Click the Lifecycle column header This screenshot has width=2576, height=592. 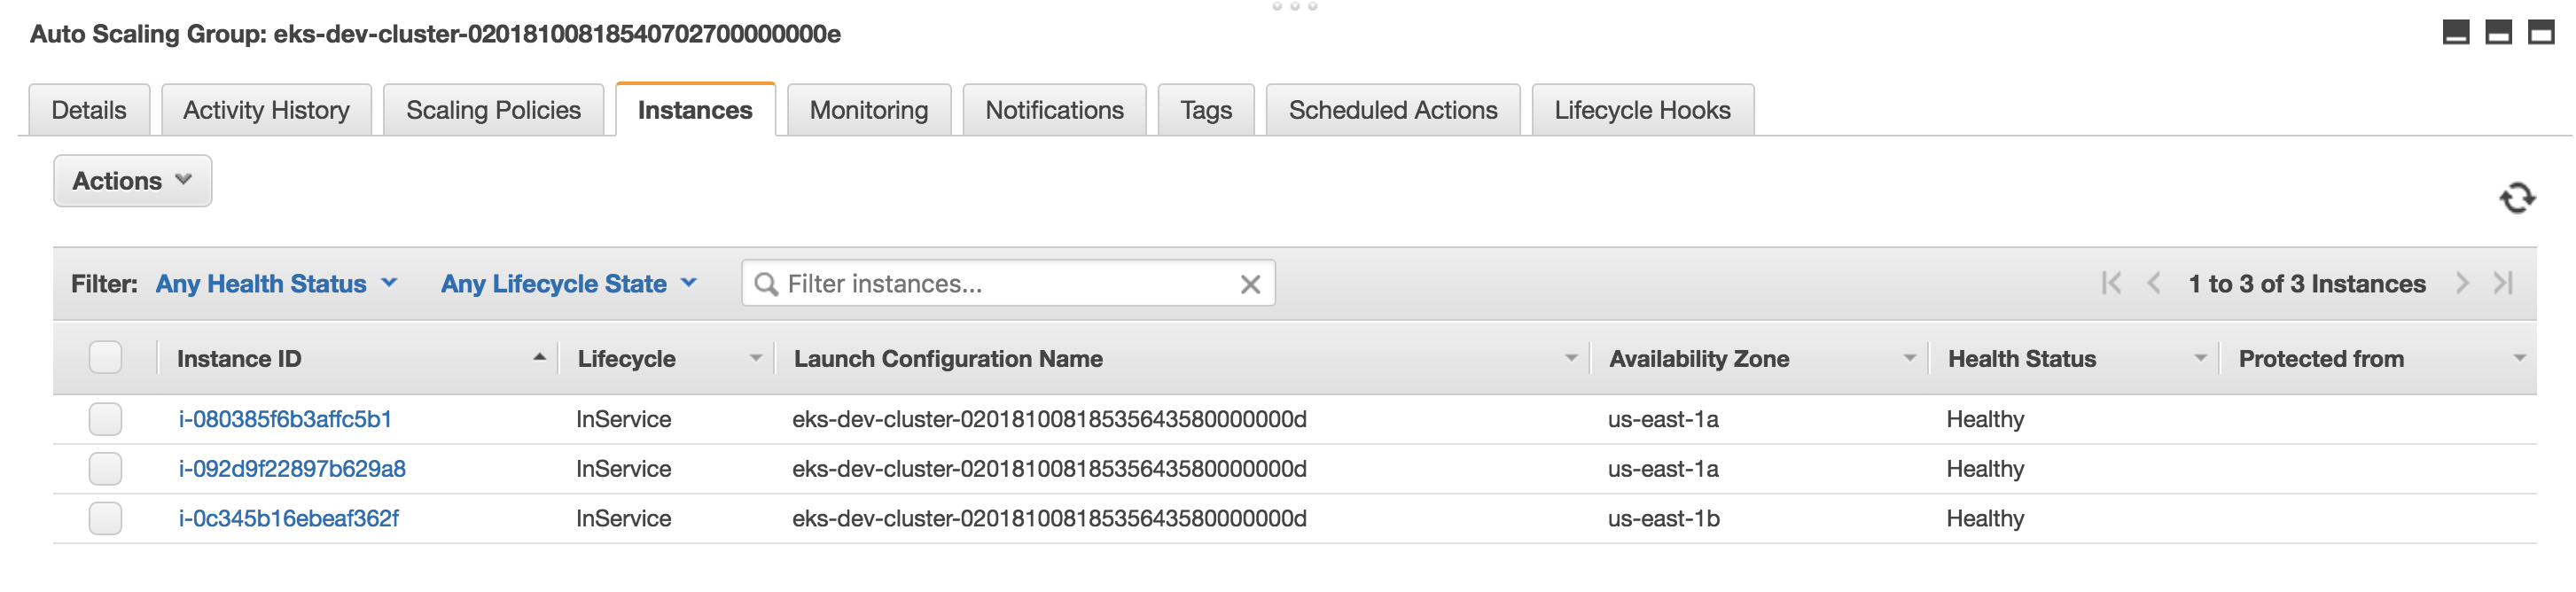(x=626, y=358)
